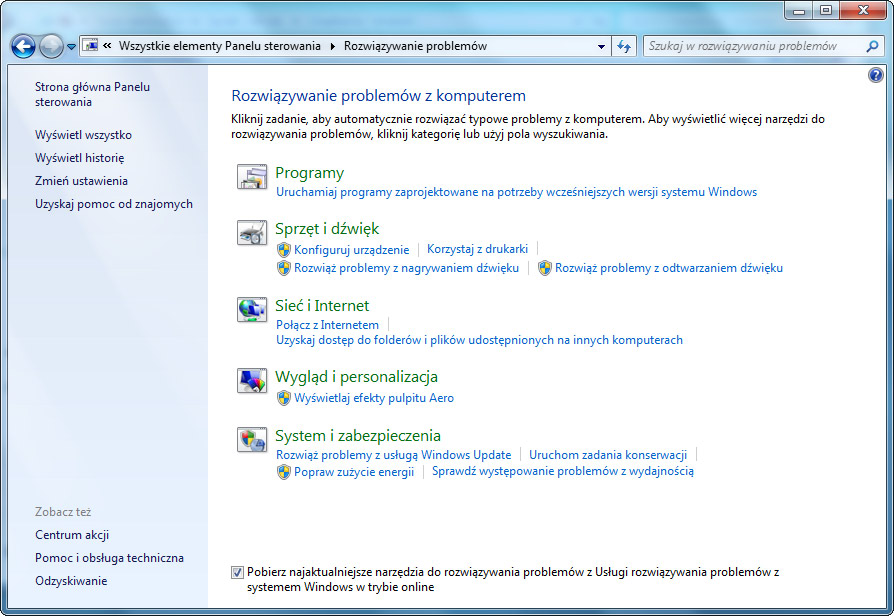Click the Refresh button beside address bar
Image resolution: width=894 pixels, height=616 pixels.
pos(624,46)
